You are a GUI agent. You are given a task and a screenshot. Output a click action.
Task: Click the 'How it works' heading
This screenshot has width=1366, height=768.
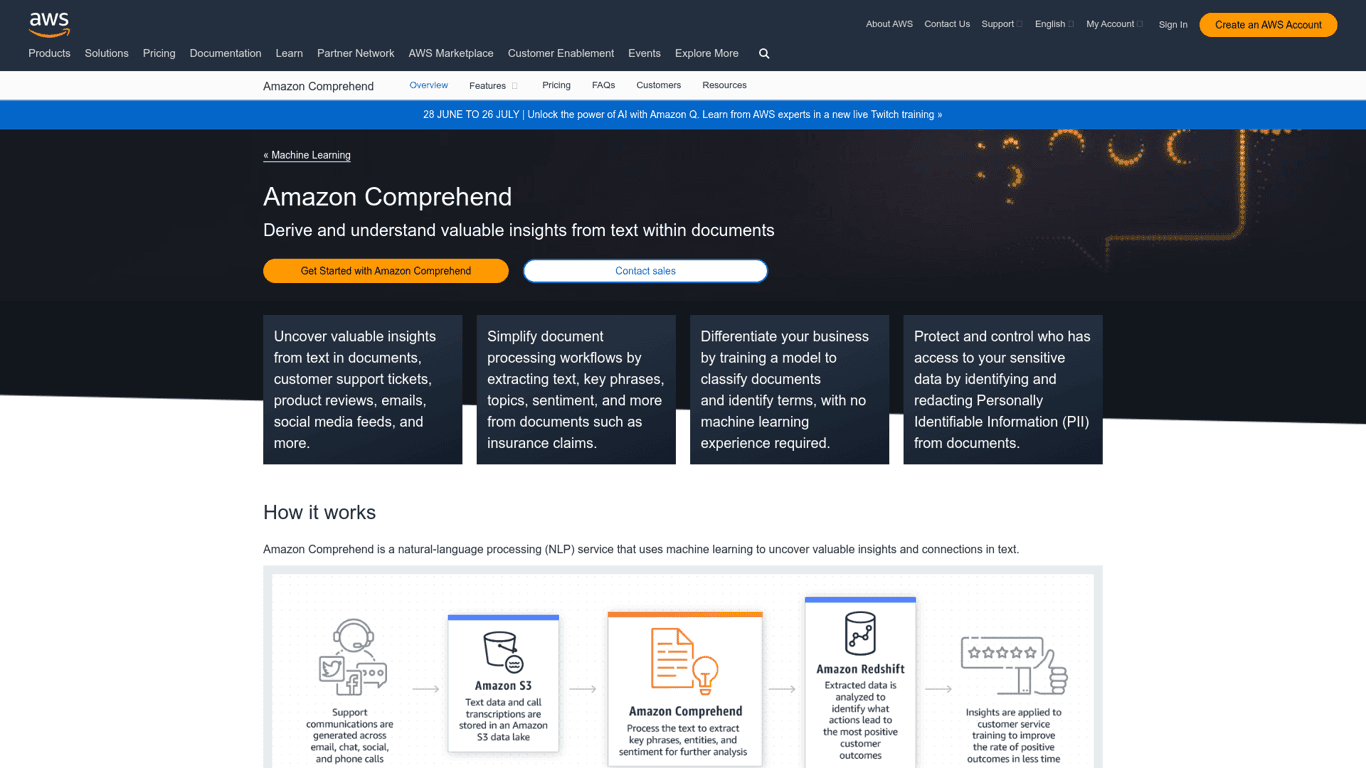tap(319, 513)
